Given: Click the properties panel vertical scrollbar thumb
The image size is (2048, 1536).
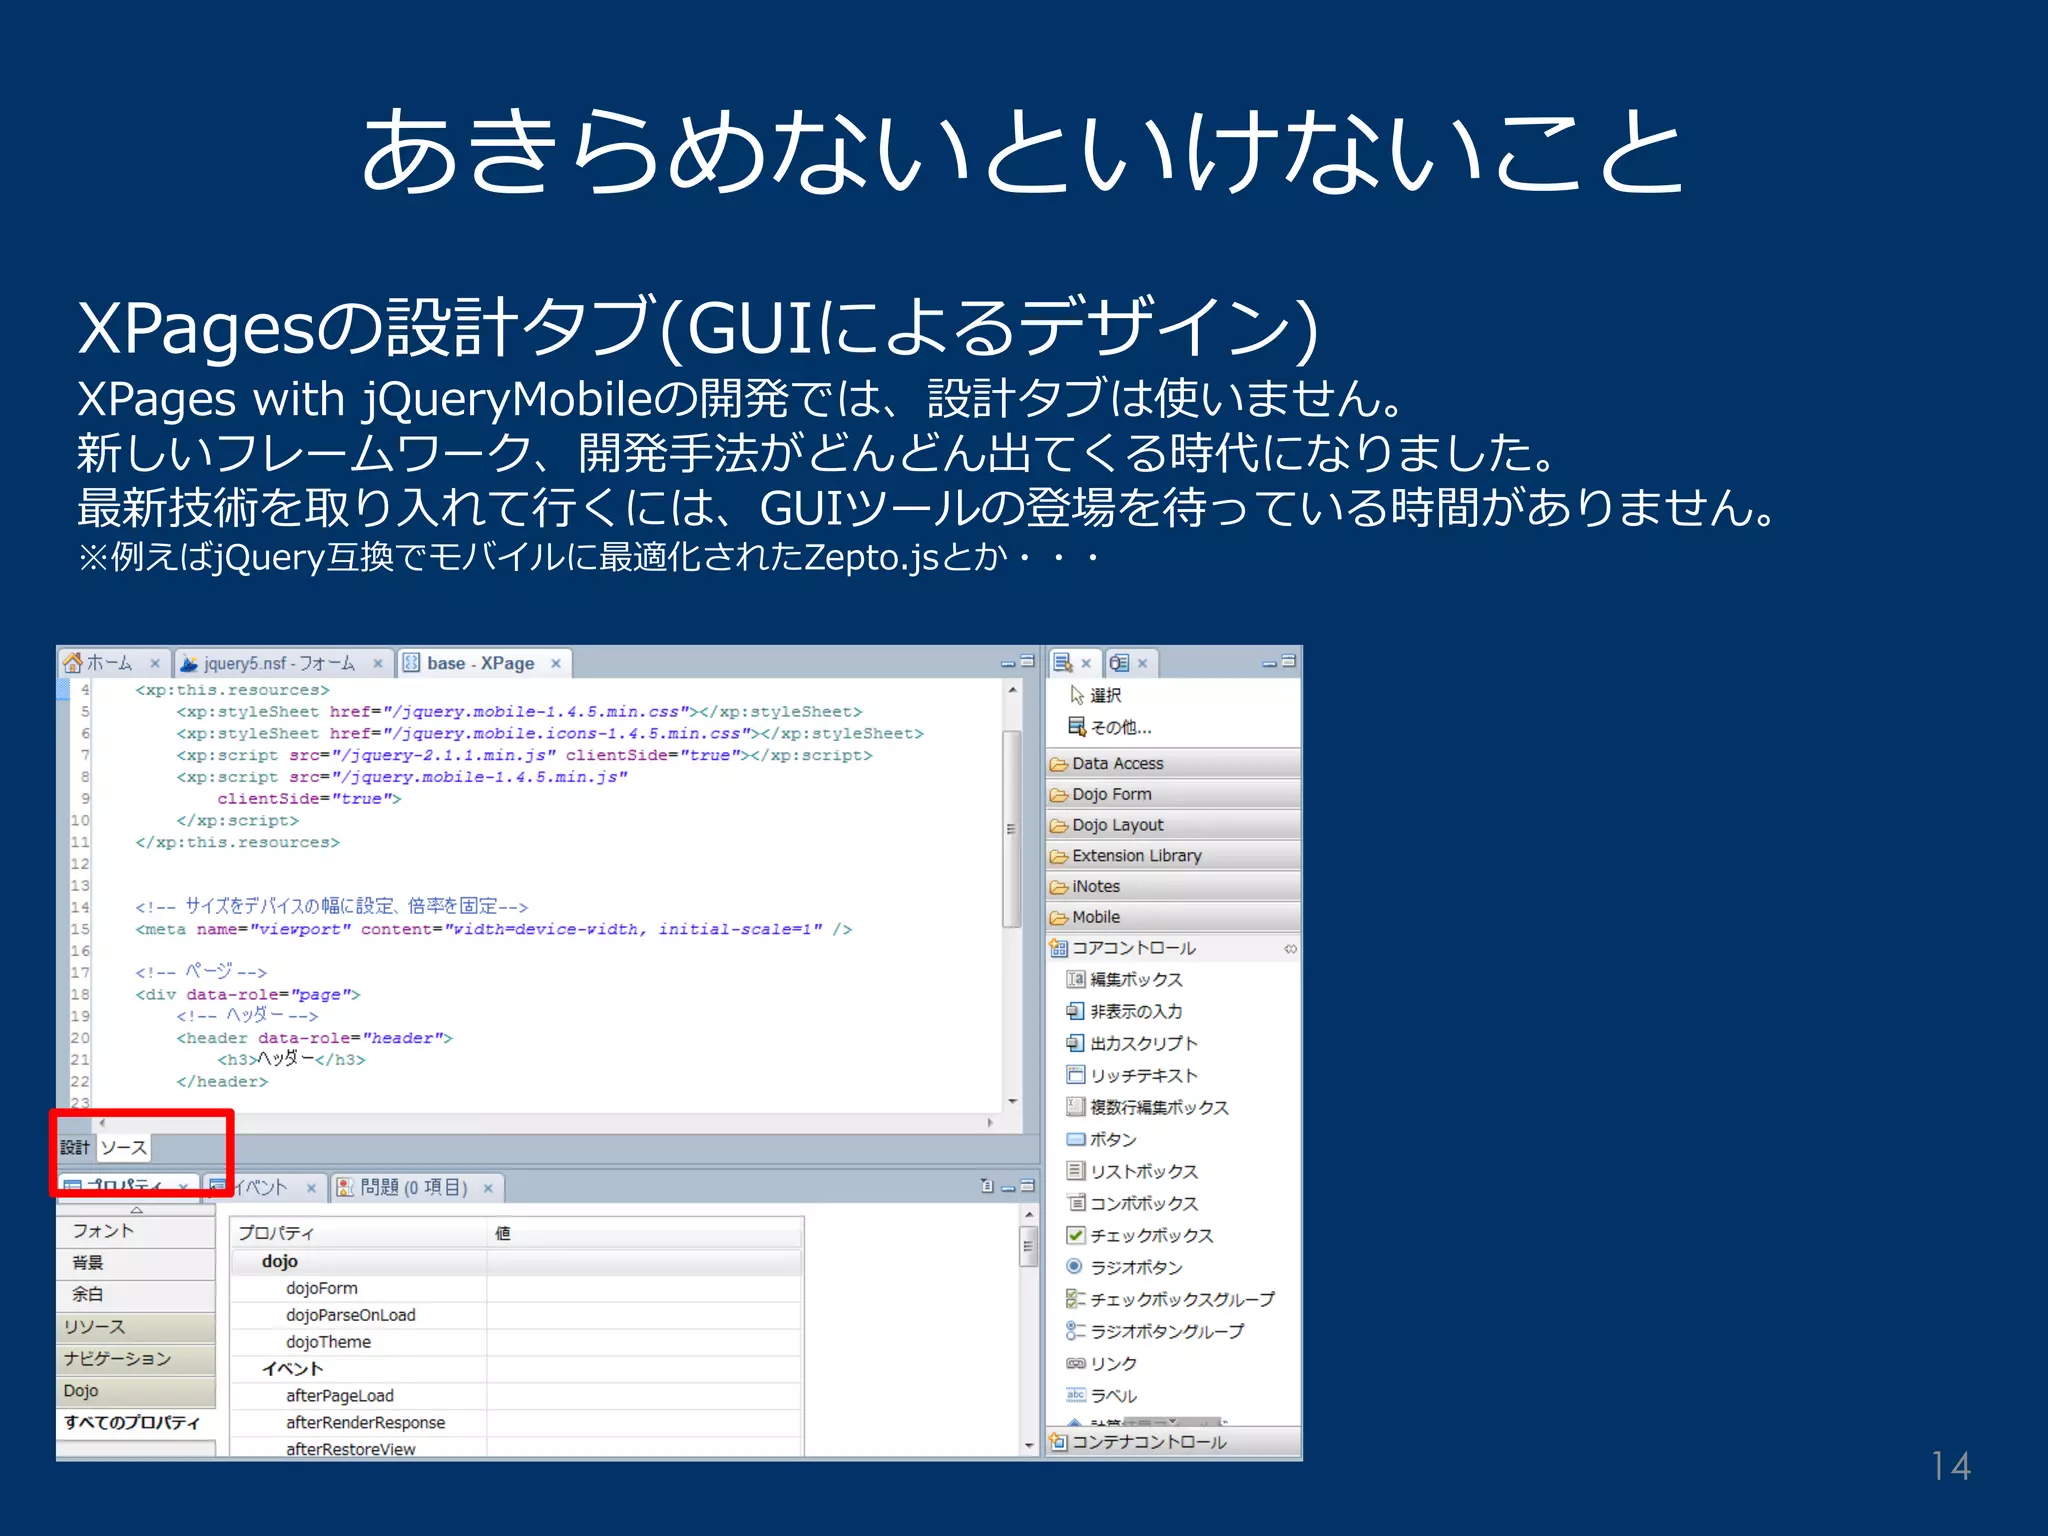Looking at the screenshot, I should pos(1028,1247).
